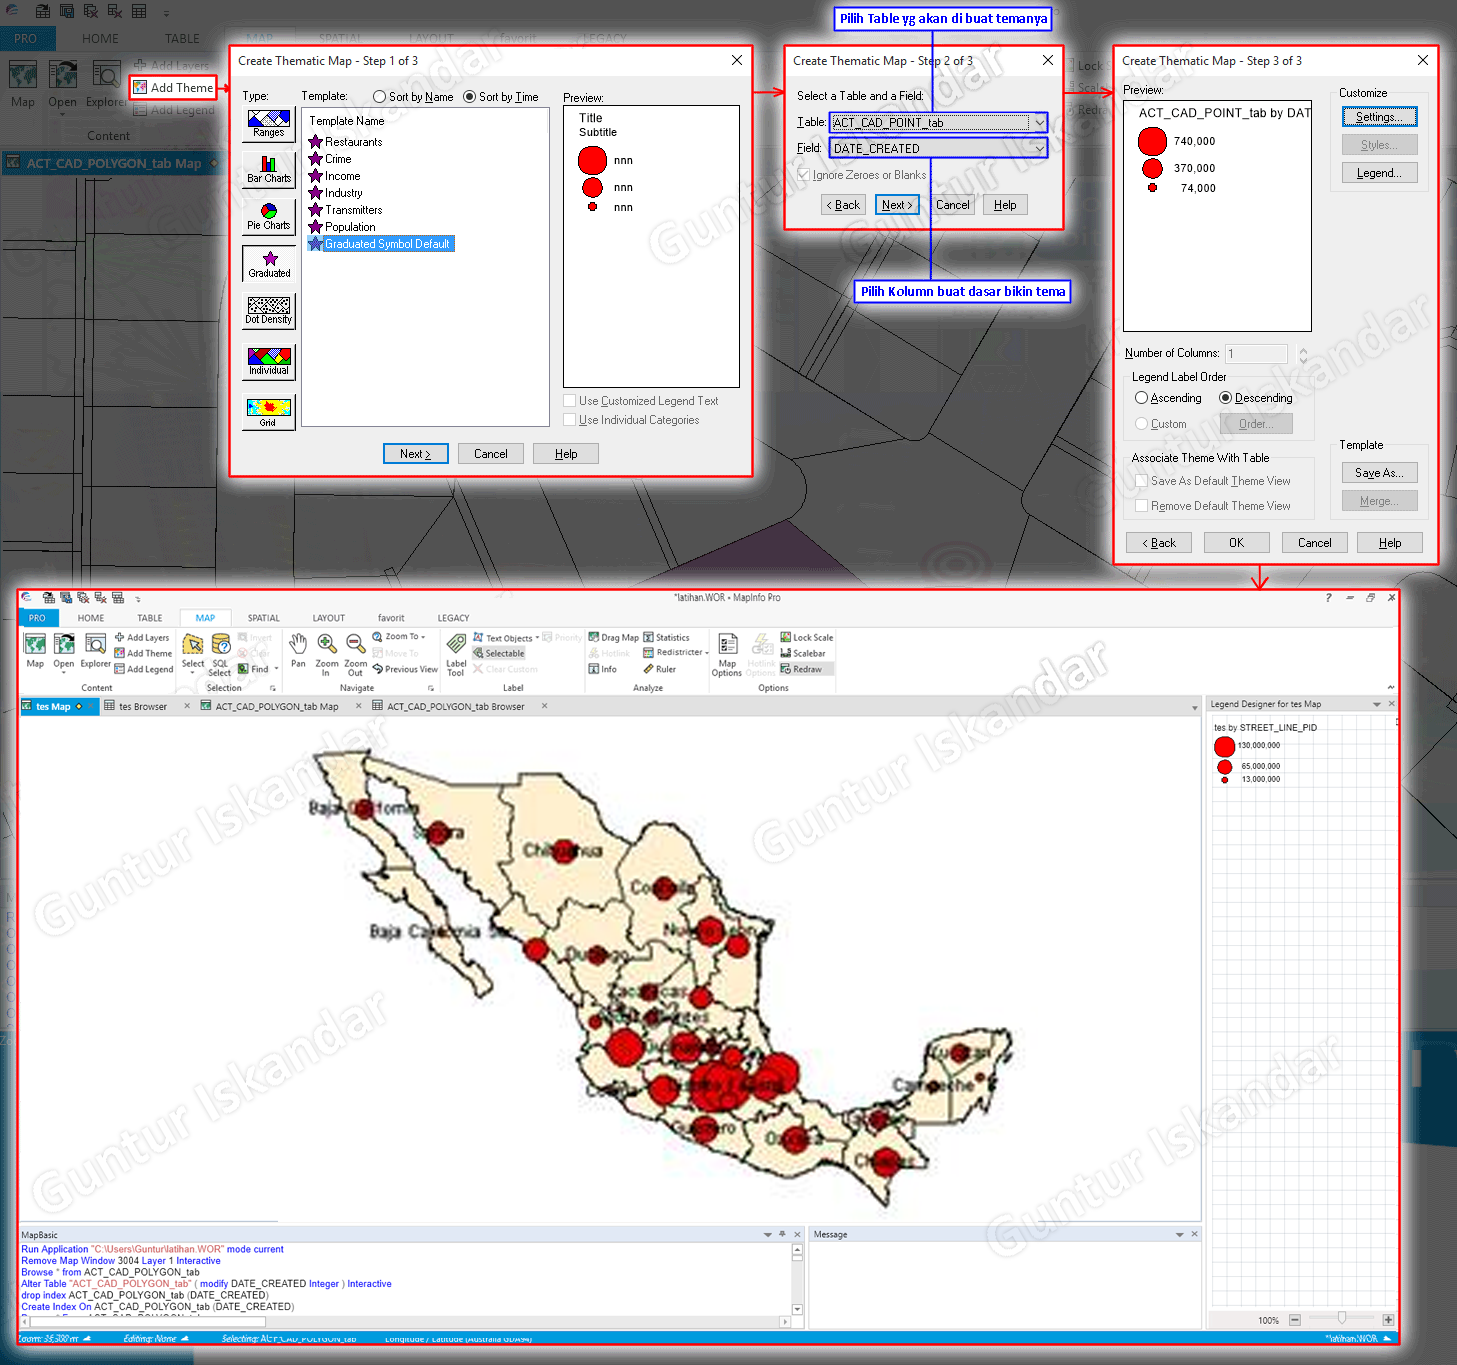Select the Sort by Name radio option
Viewport: 1457px width, 1365px height.
[x=379, y=96]
